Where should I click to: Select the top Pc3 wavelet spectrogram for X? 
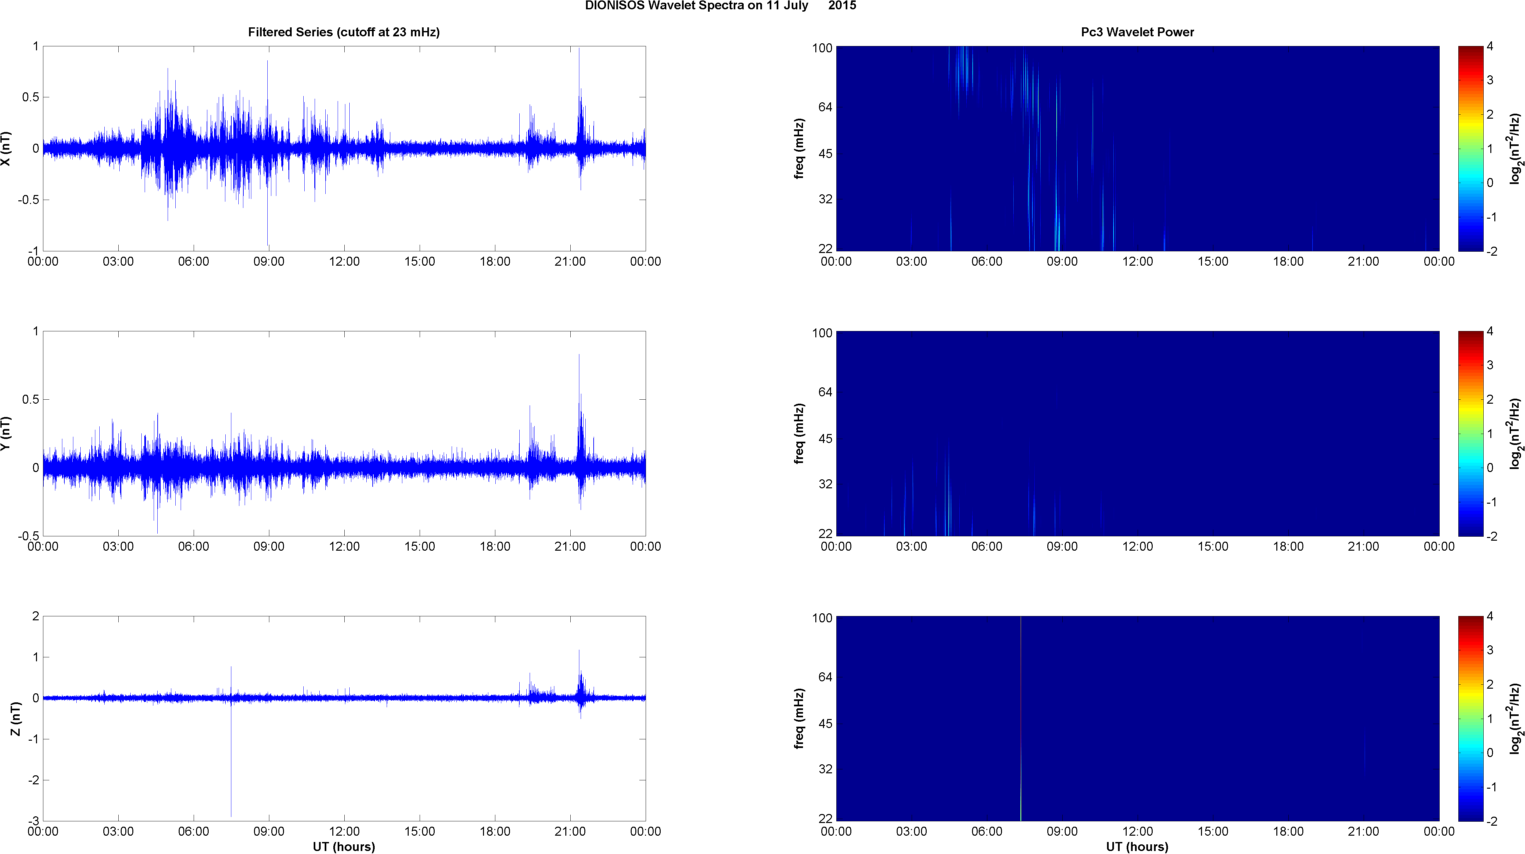coord(1137,148)
